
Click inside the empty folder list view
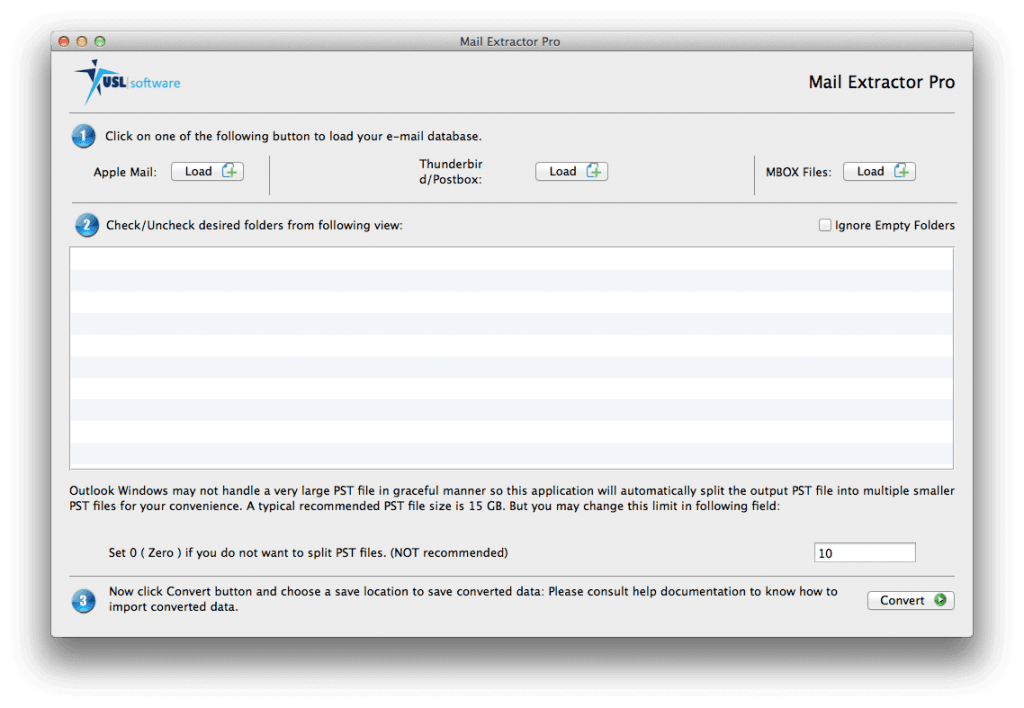(x=511, y=357)
